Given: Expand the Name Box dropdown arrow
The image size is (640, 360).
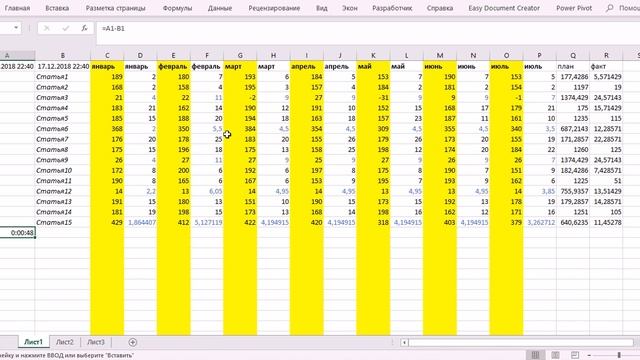Looking at the screenshot, I should (16, 28).
